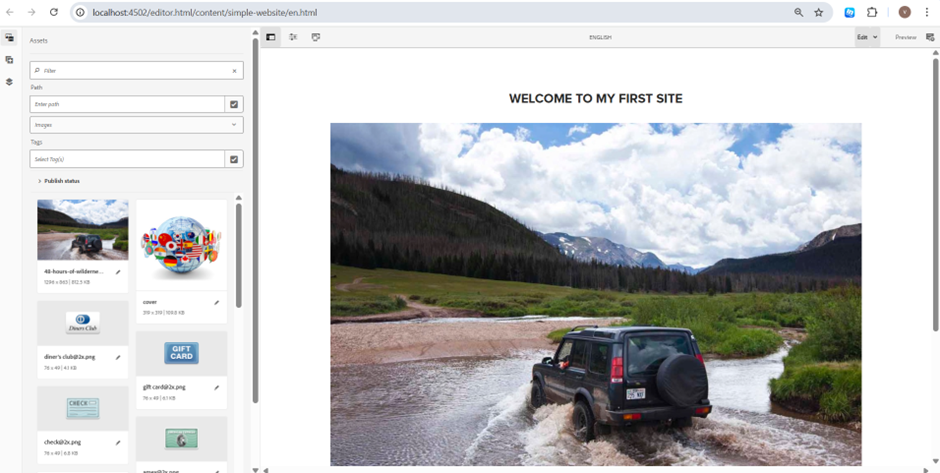940x473 pixels.
Task: Click the asset list scroll up arrow
Action: (239, 197)
